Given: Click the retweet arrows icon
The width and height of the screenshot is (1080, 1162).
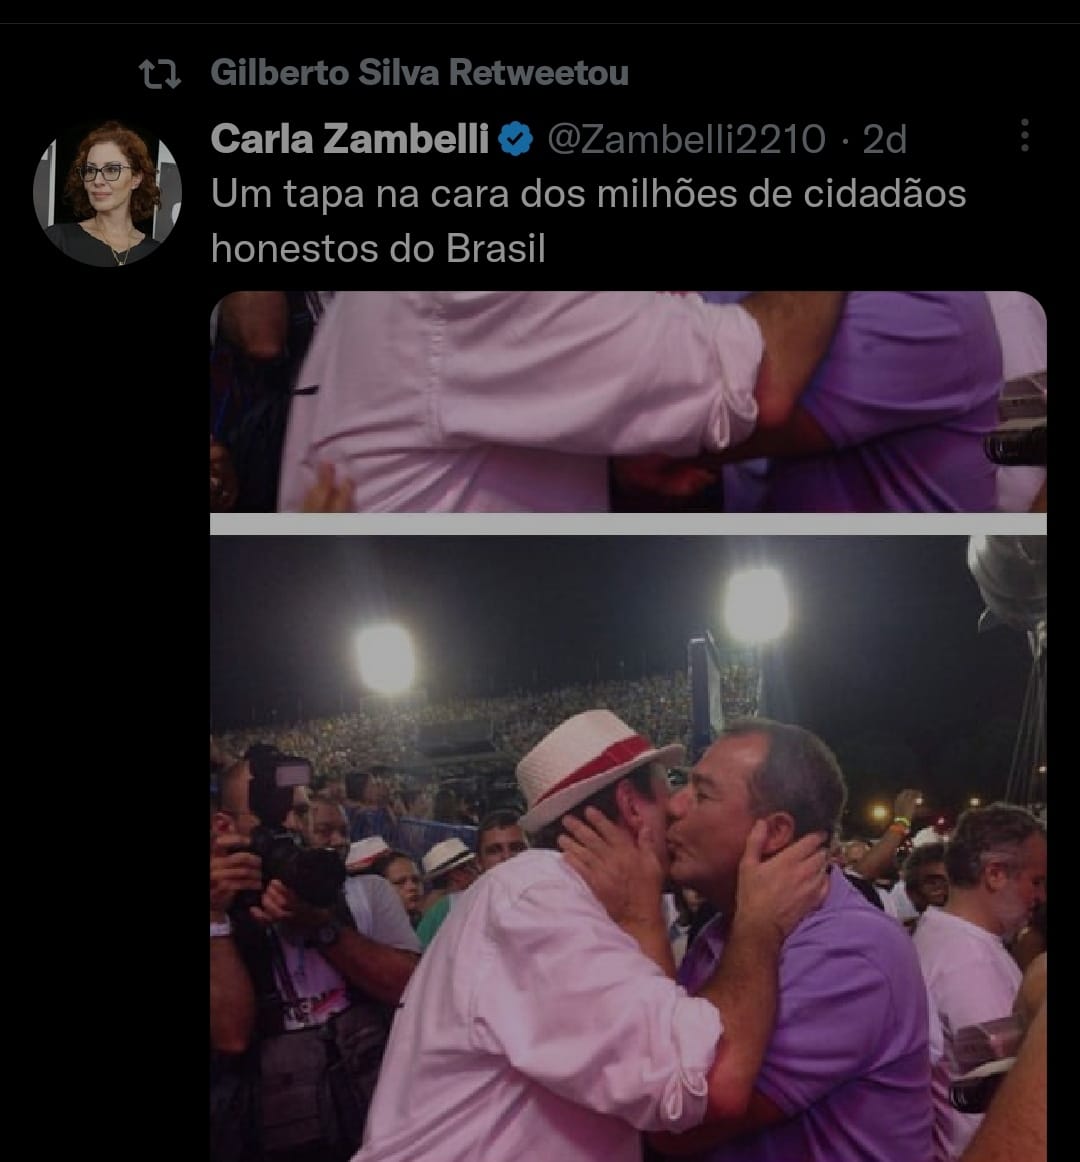Looking at the screenshot, I should (159, 74).
